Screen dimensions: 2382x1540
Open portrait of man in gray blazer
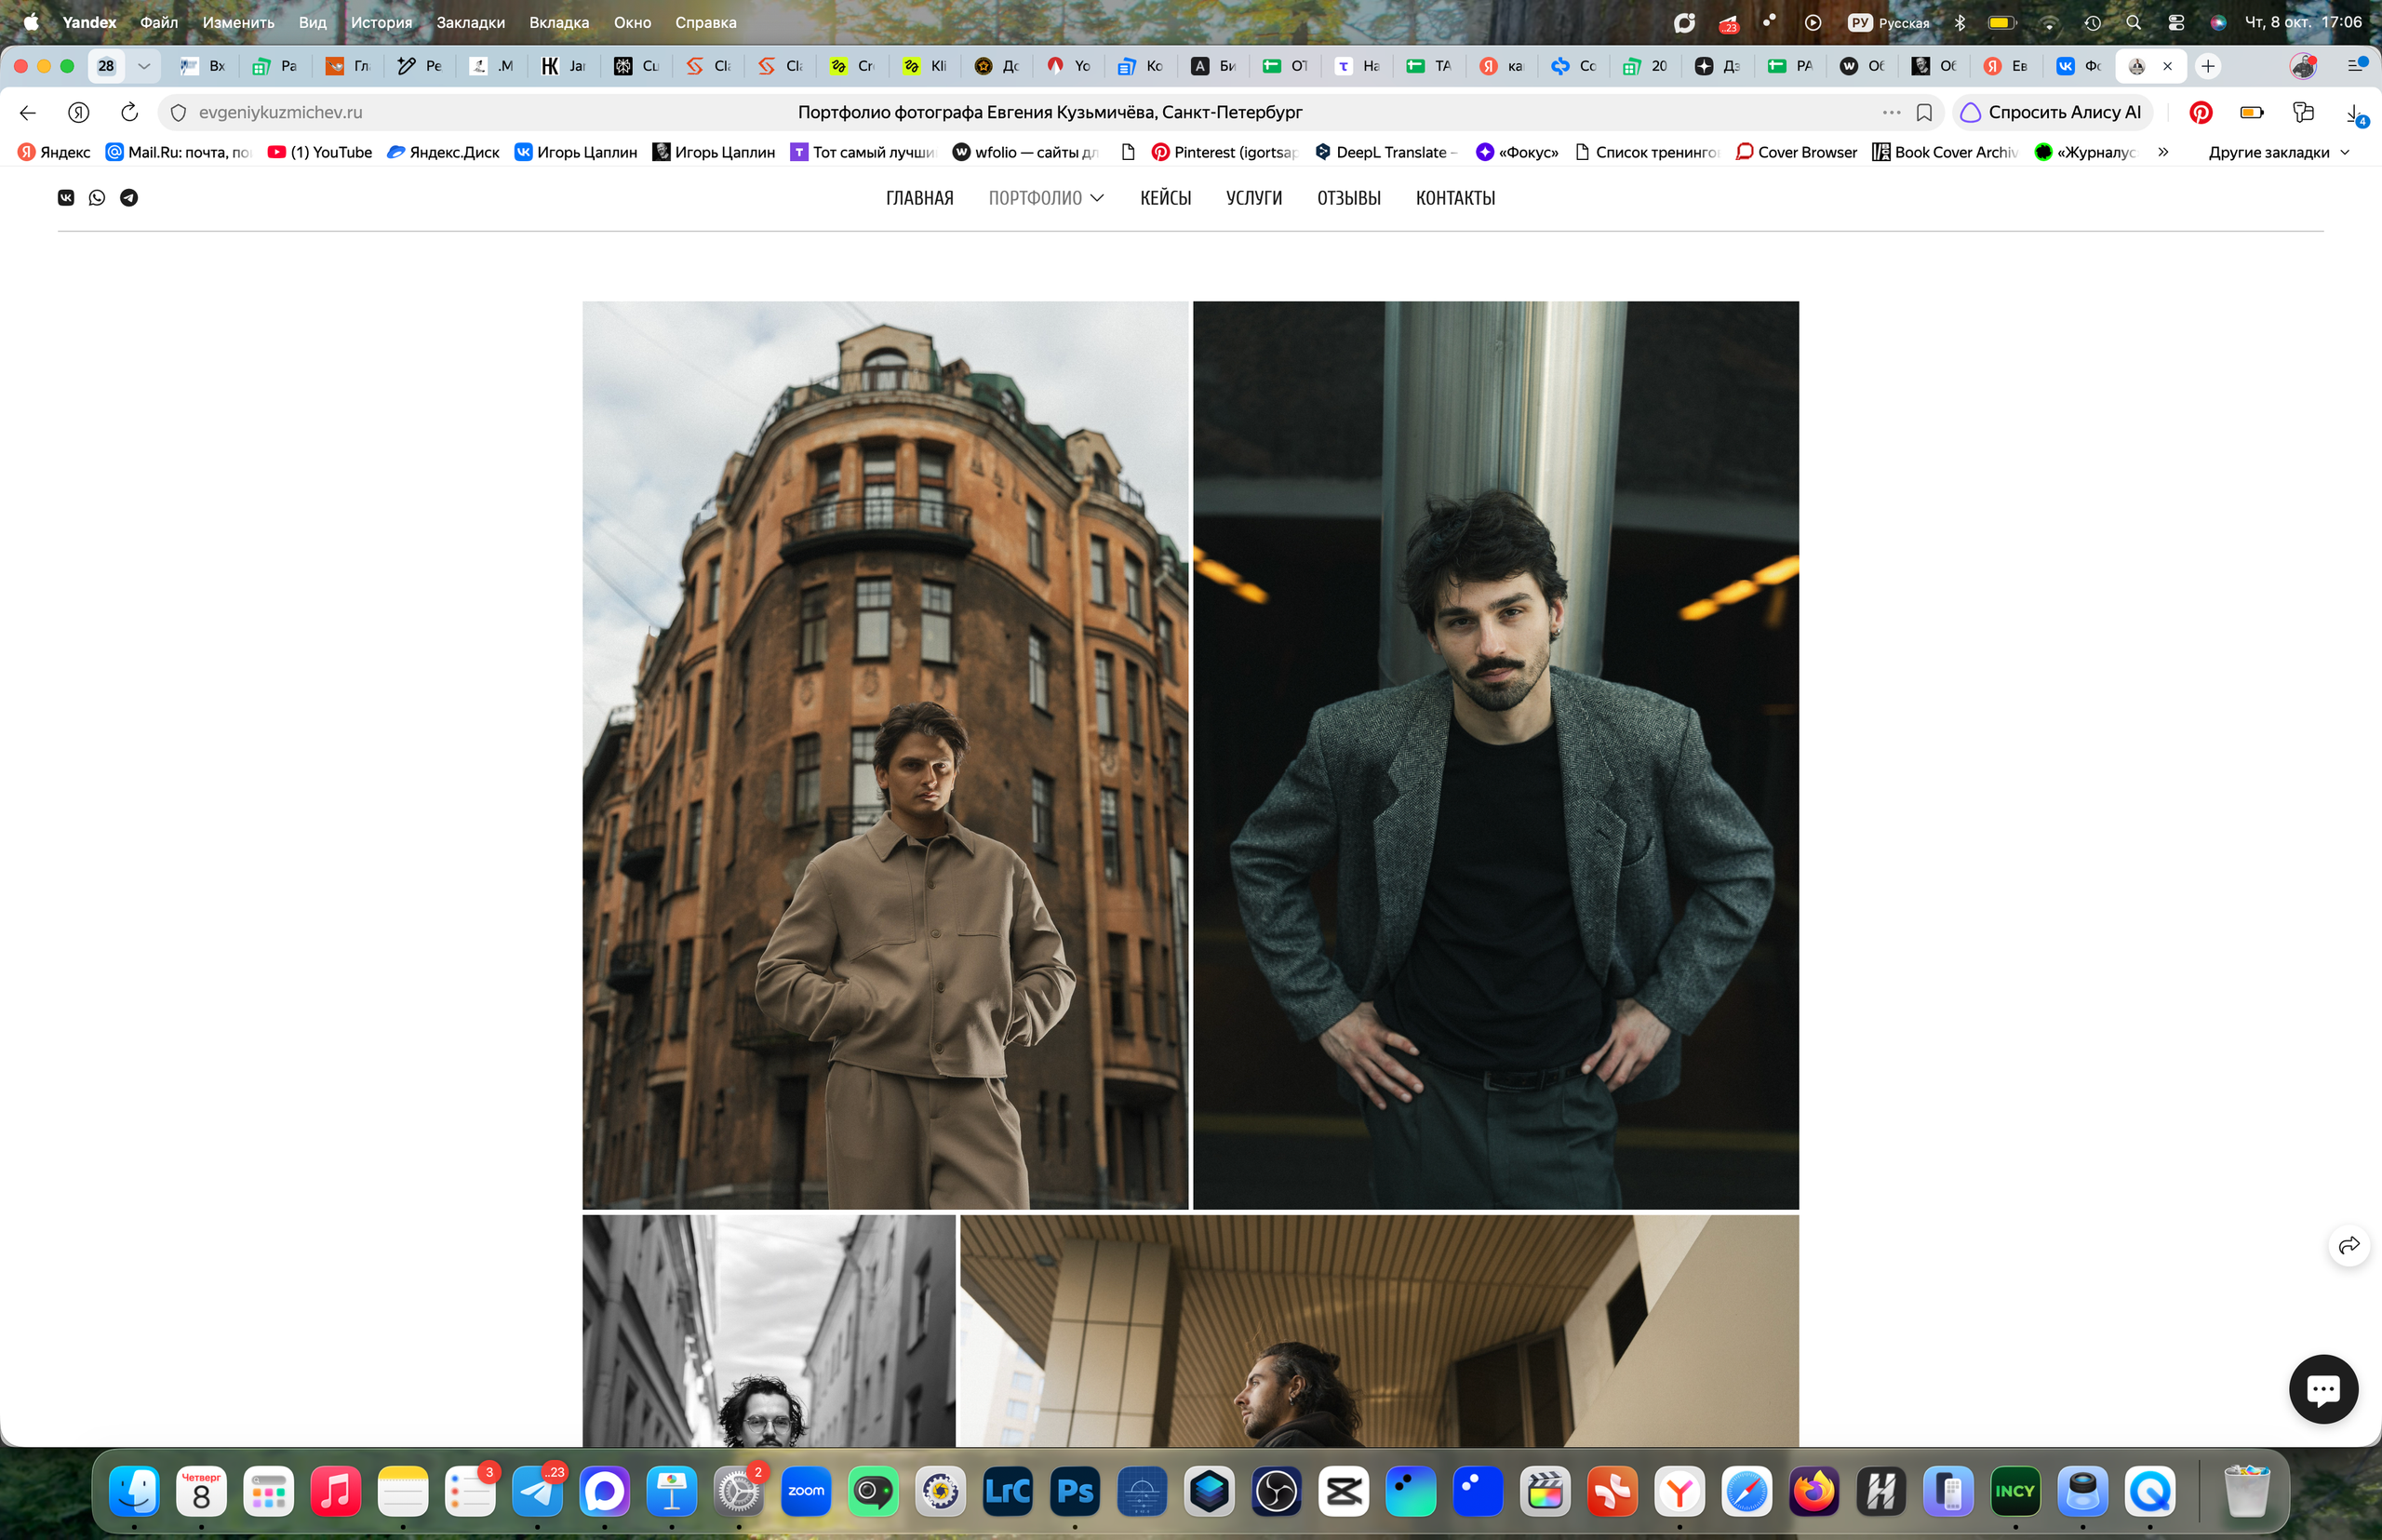[1495, 755]
